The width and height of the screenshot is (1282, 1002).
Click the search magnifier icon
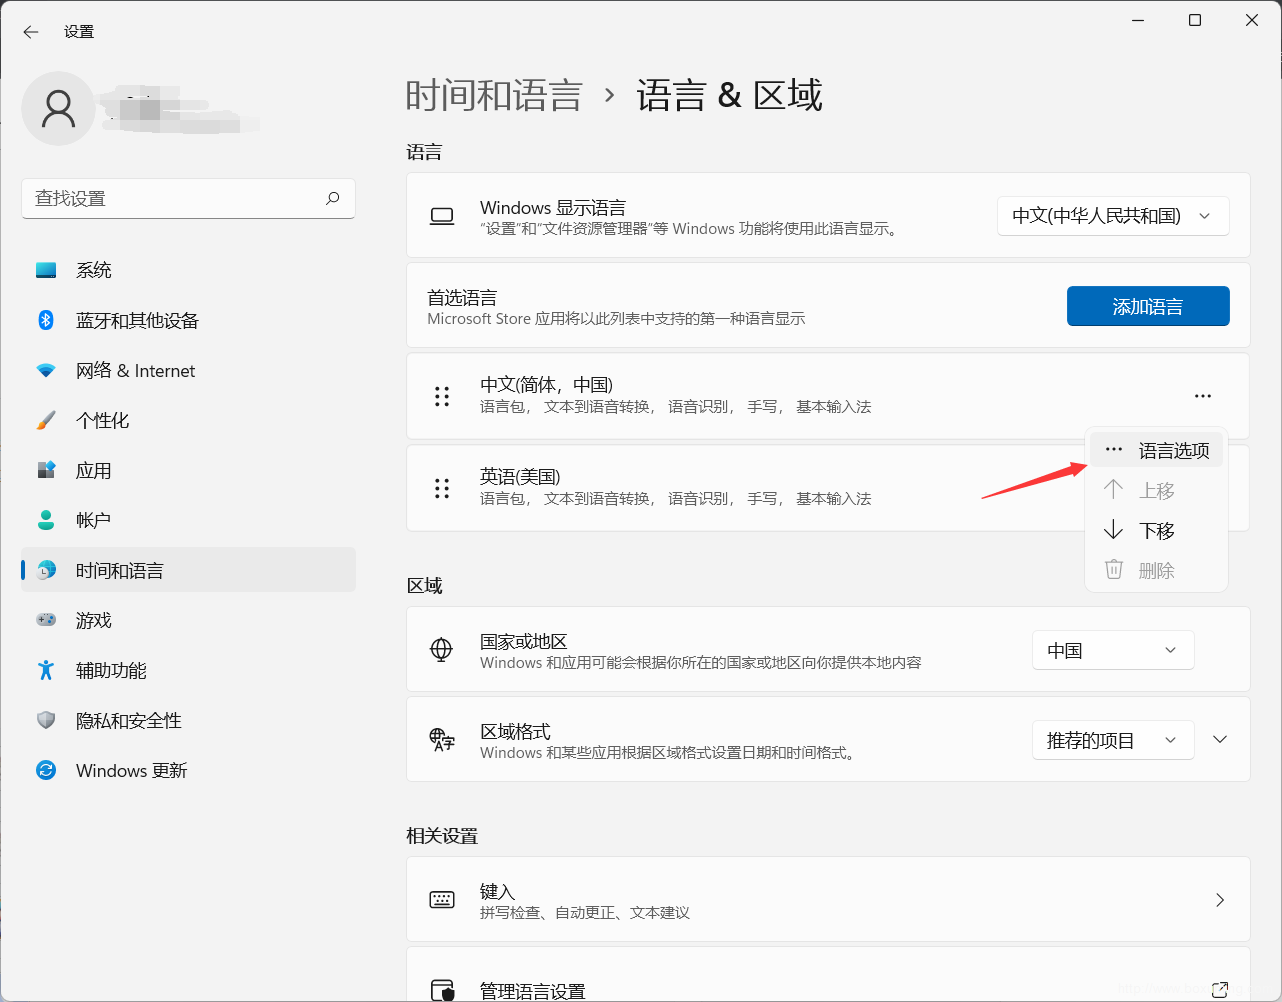pyautogui.click(x=333, y=198)
